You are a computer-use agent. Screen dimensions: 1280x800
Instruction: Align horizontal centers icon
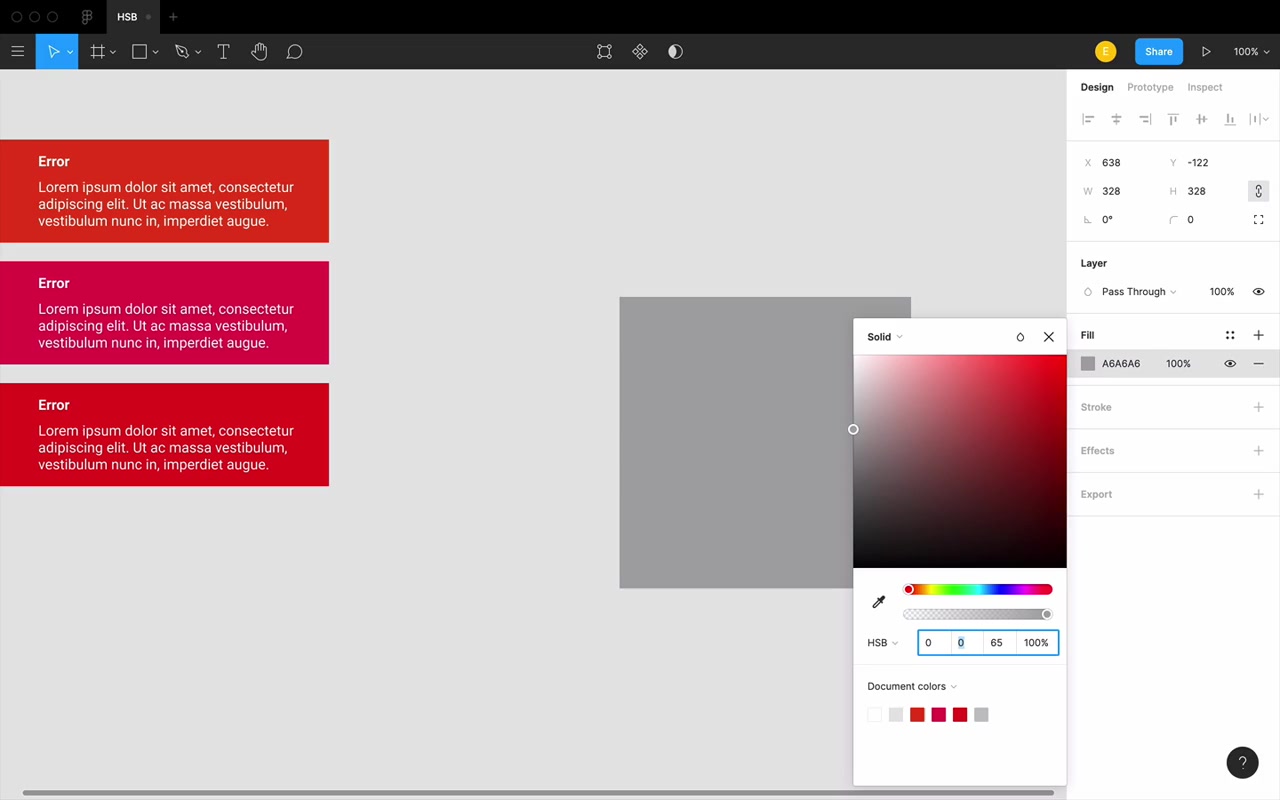click(x=1116, y=119)
